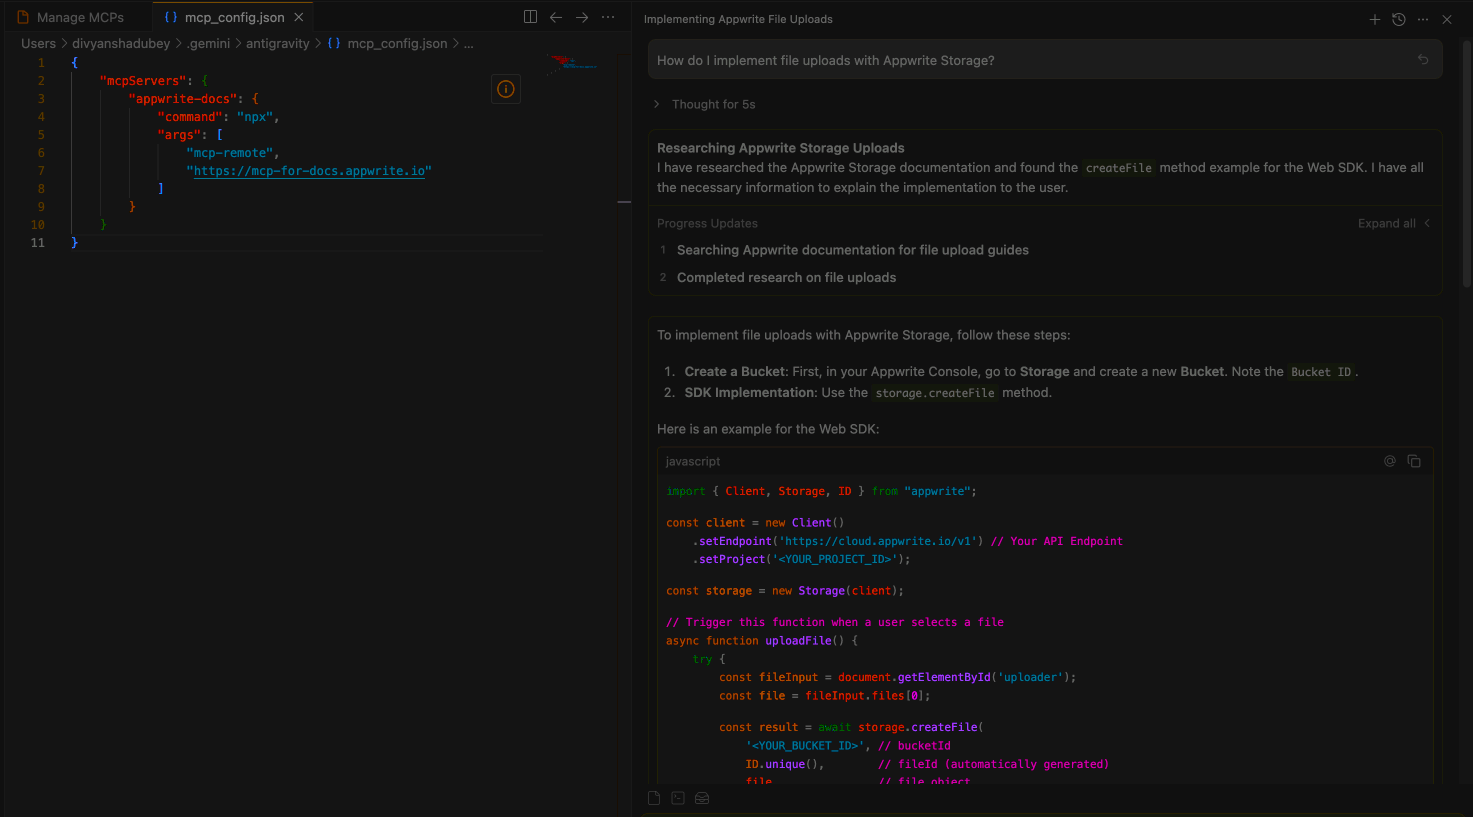Click 'Expand all' for Progress Updates

pos(1388,223)
